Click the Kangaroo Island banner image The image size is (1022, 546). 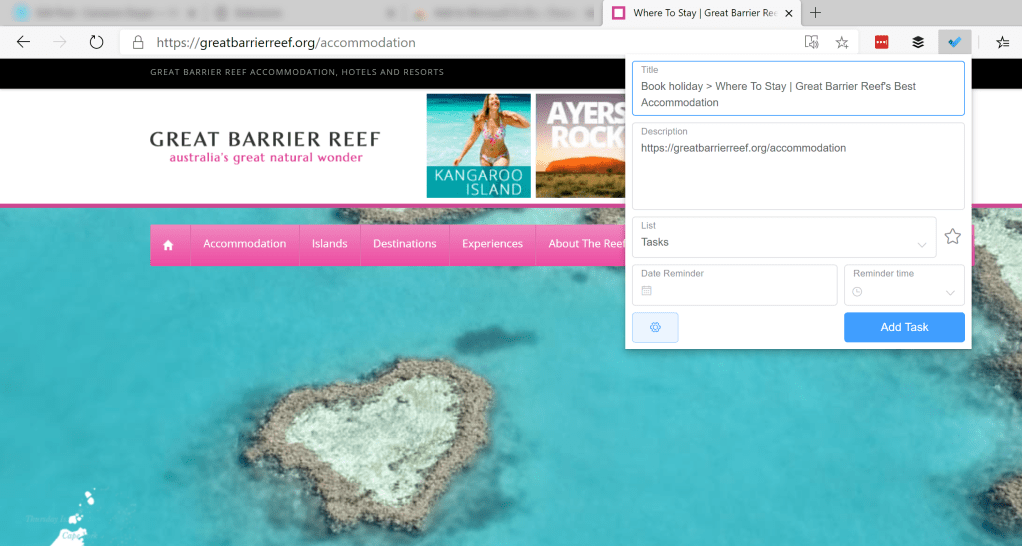pos(478,146)
